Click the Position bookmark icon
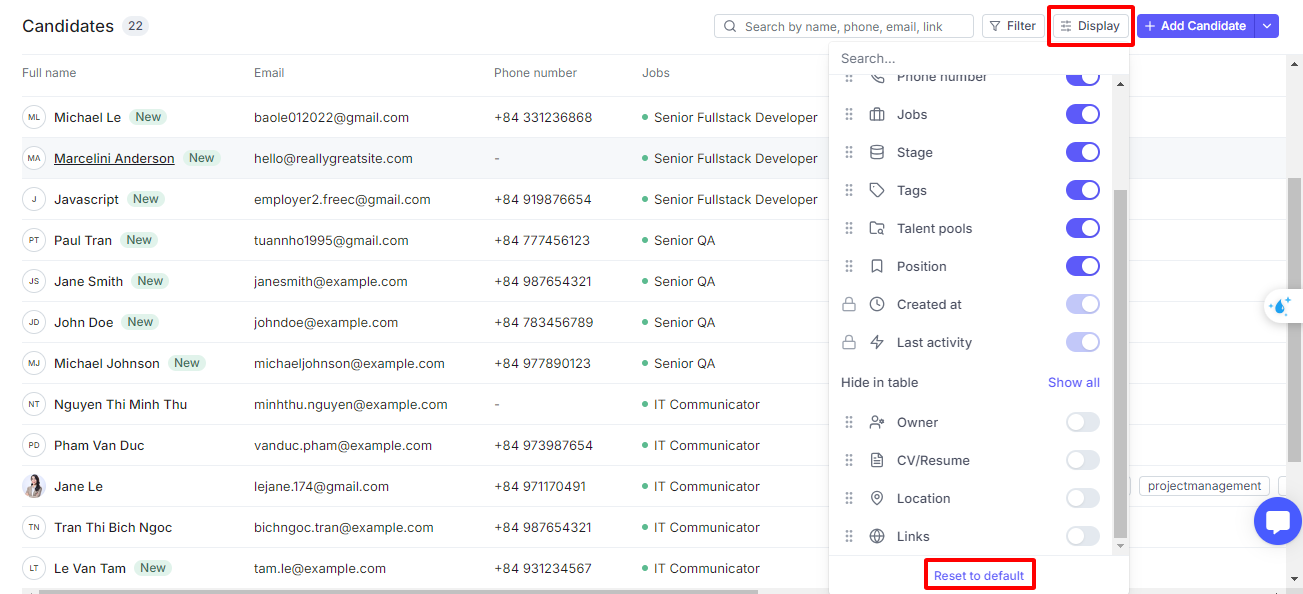 (x=877, y=267)
